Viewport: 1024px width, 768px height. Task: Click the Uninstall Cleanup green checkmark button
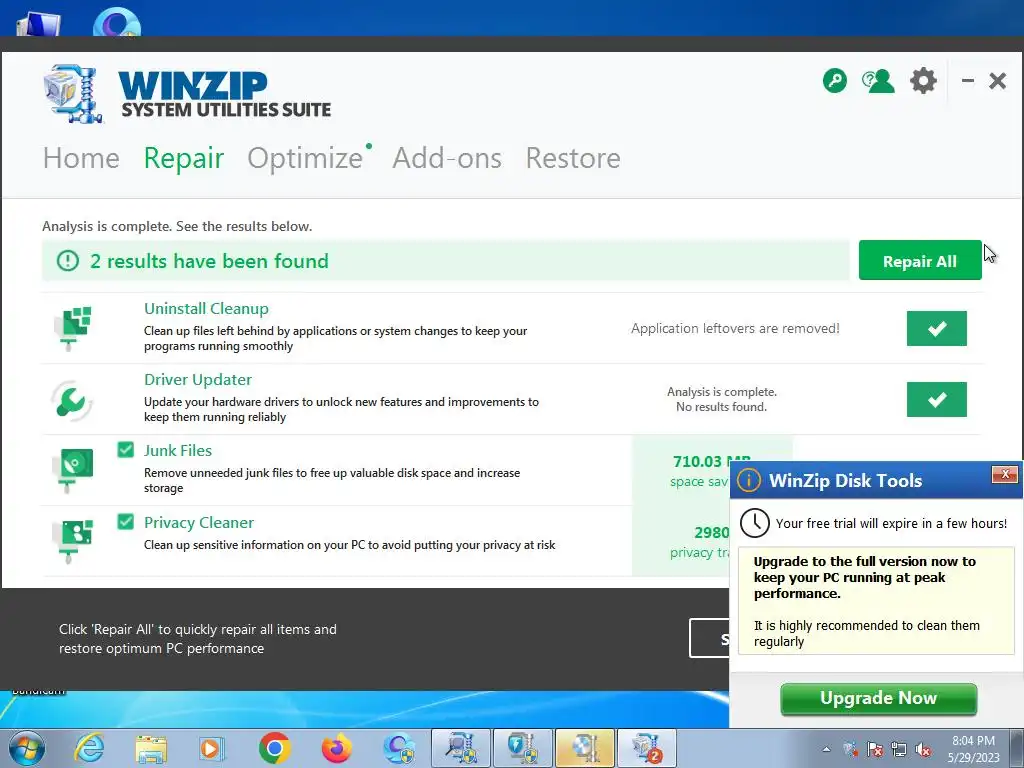[x=936, y=328]
